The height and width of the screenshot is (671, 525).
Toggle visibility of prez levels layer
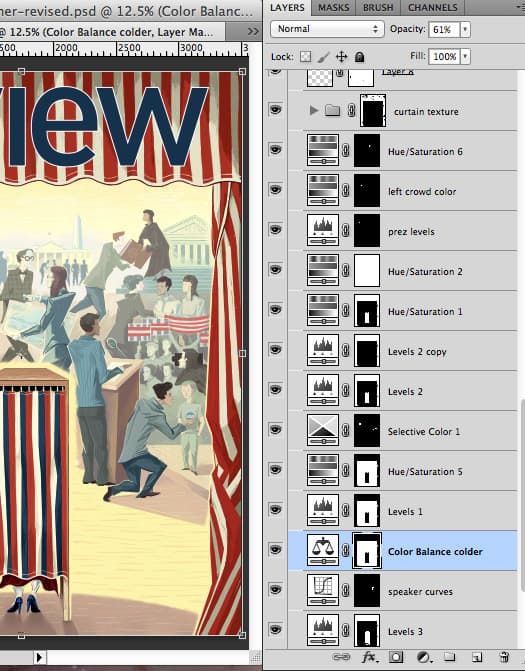coord(275,230)
